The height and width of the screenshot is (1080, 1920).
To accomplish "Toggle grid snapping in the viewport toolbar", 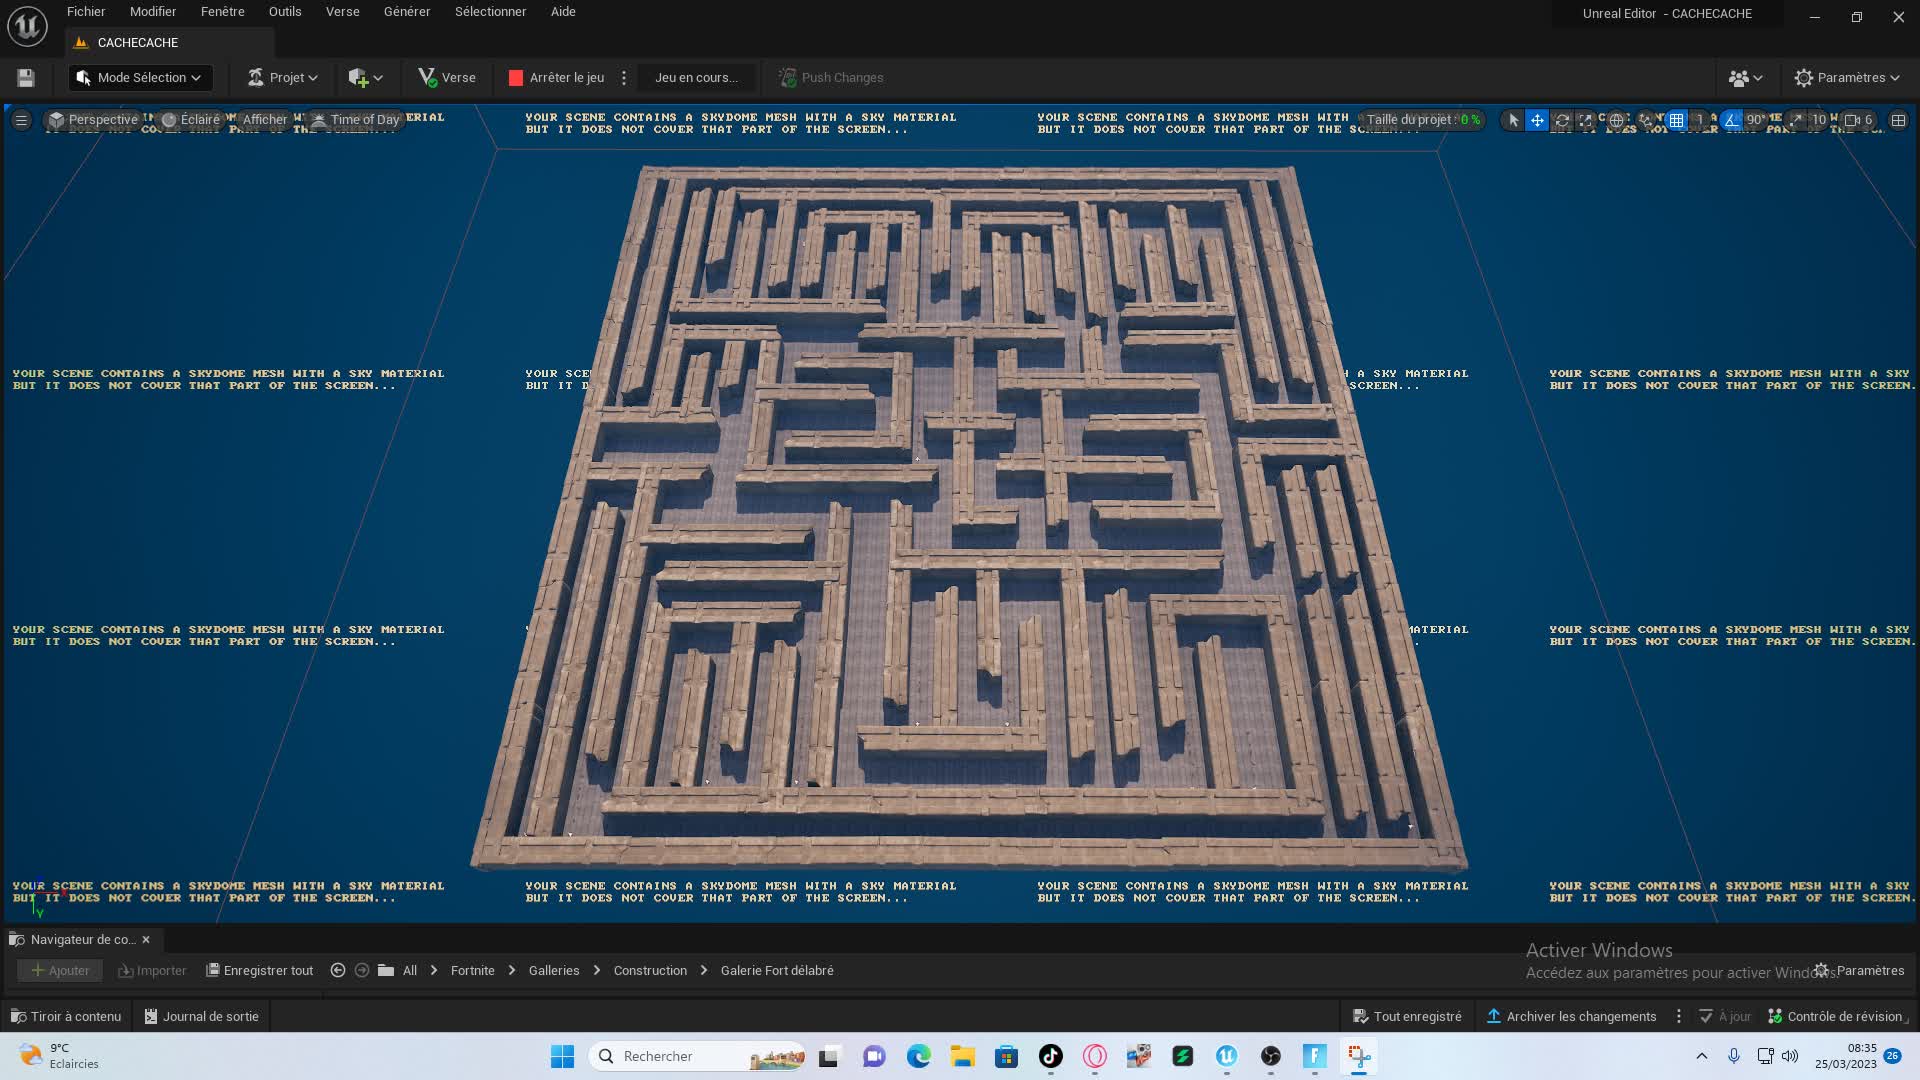I will [1677, 120].
